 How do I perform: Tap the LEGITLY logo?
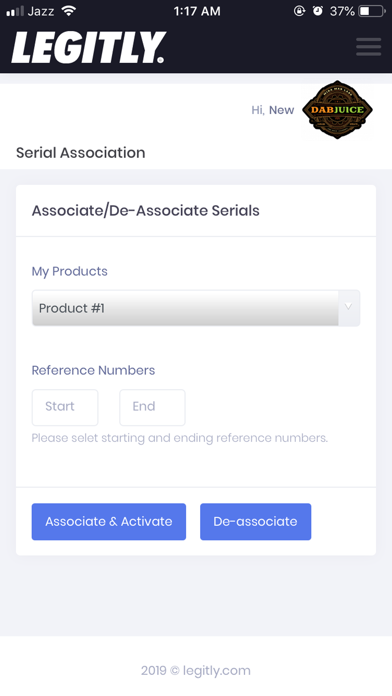point(89,47)
